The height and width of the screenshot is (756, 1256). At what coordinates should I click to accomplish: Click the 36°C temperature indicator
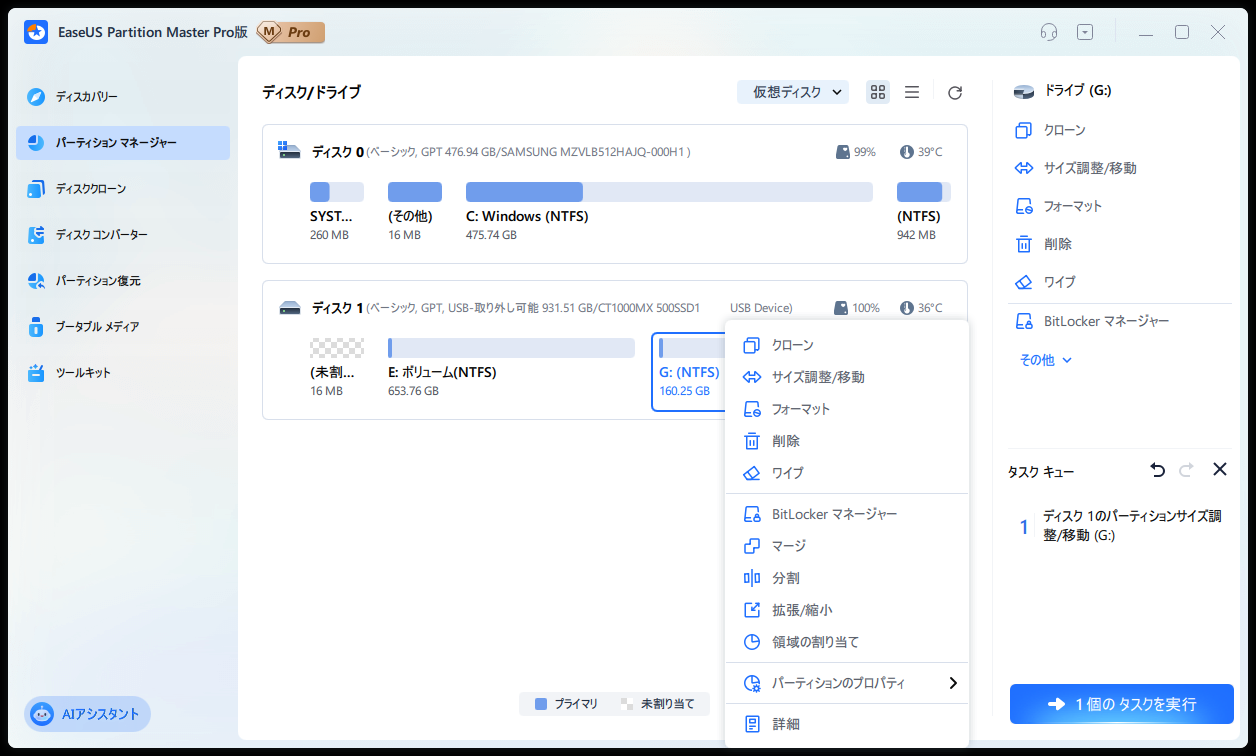920,308
